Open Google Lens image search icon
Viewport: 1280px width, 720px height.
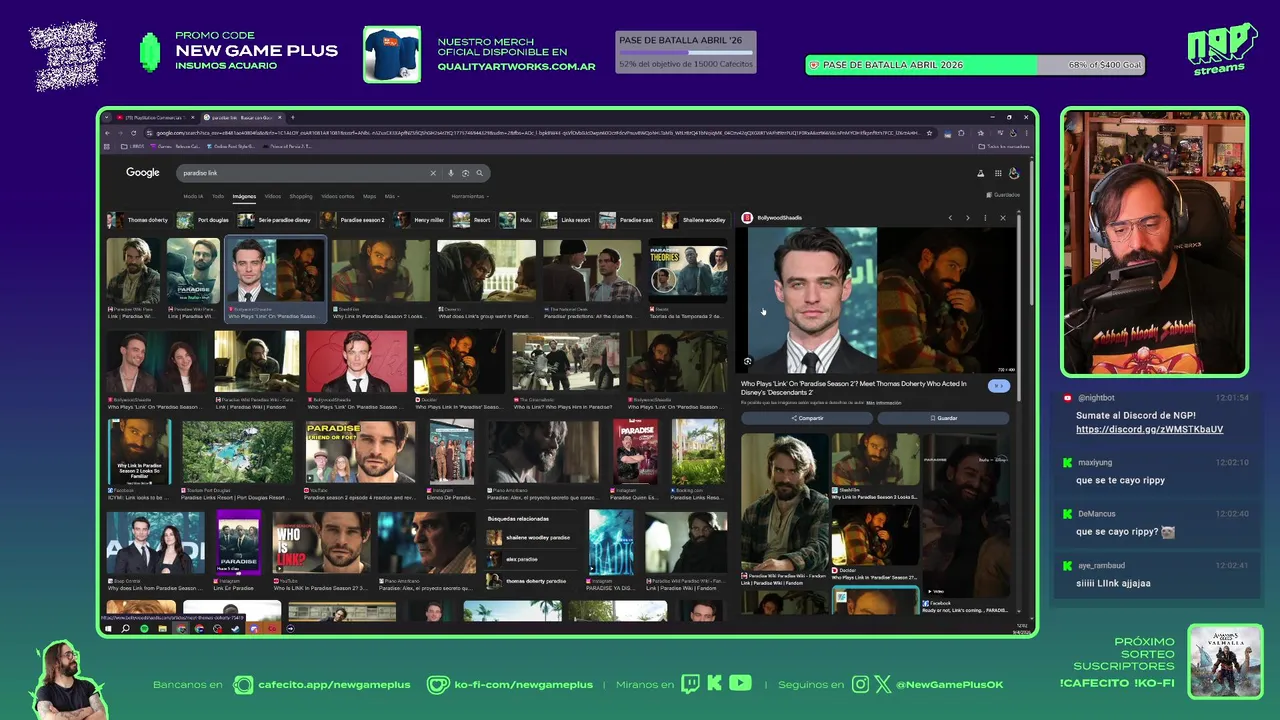pyautogui.click(x=465, y=173)
